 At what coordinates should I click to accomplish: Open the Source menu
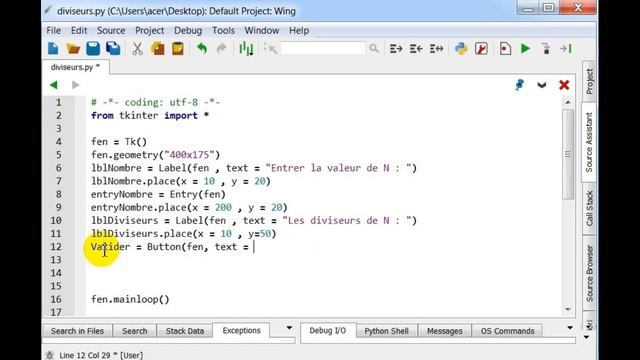point(111,31)
